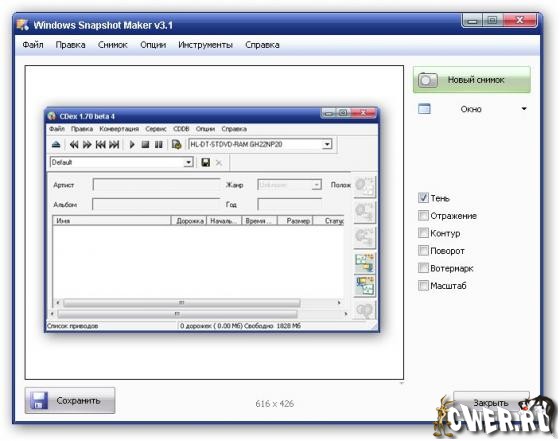Click the Сохранить save button
Viewport: 560px width, 441px height.
coord(70,401)
